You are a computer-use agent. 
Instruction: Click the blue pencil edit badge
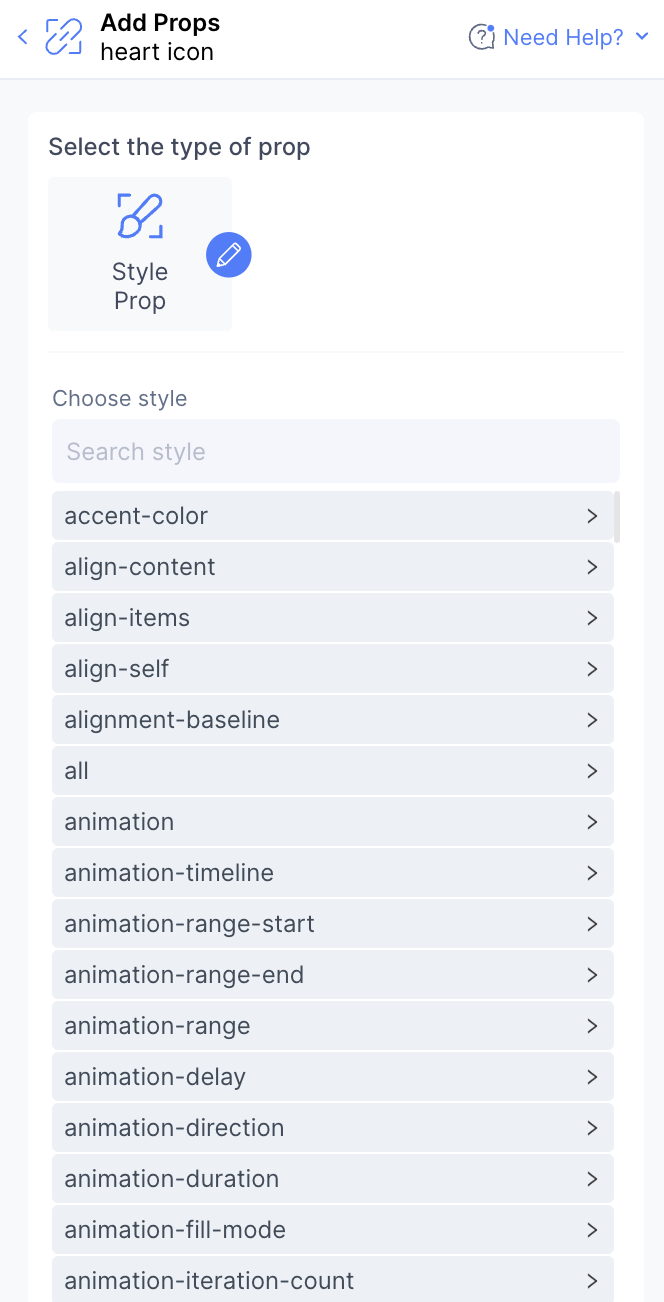228,254
